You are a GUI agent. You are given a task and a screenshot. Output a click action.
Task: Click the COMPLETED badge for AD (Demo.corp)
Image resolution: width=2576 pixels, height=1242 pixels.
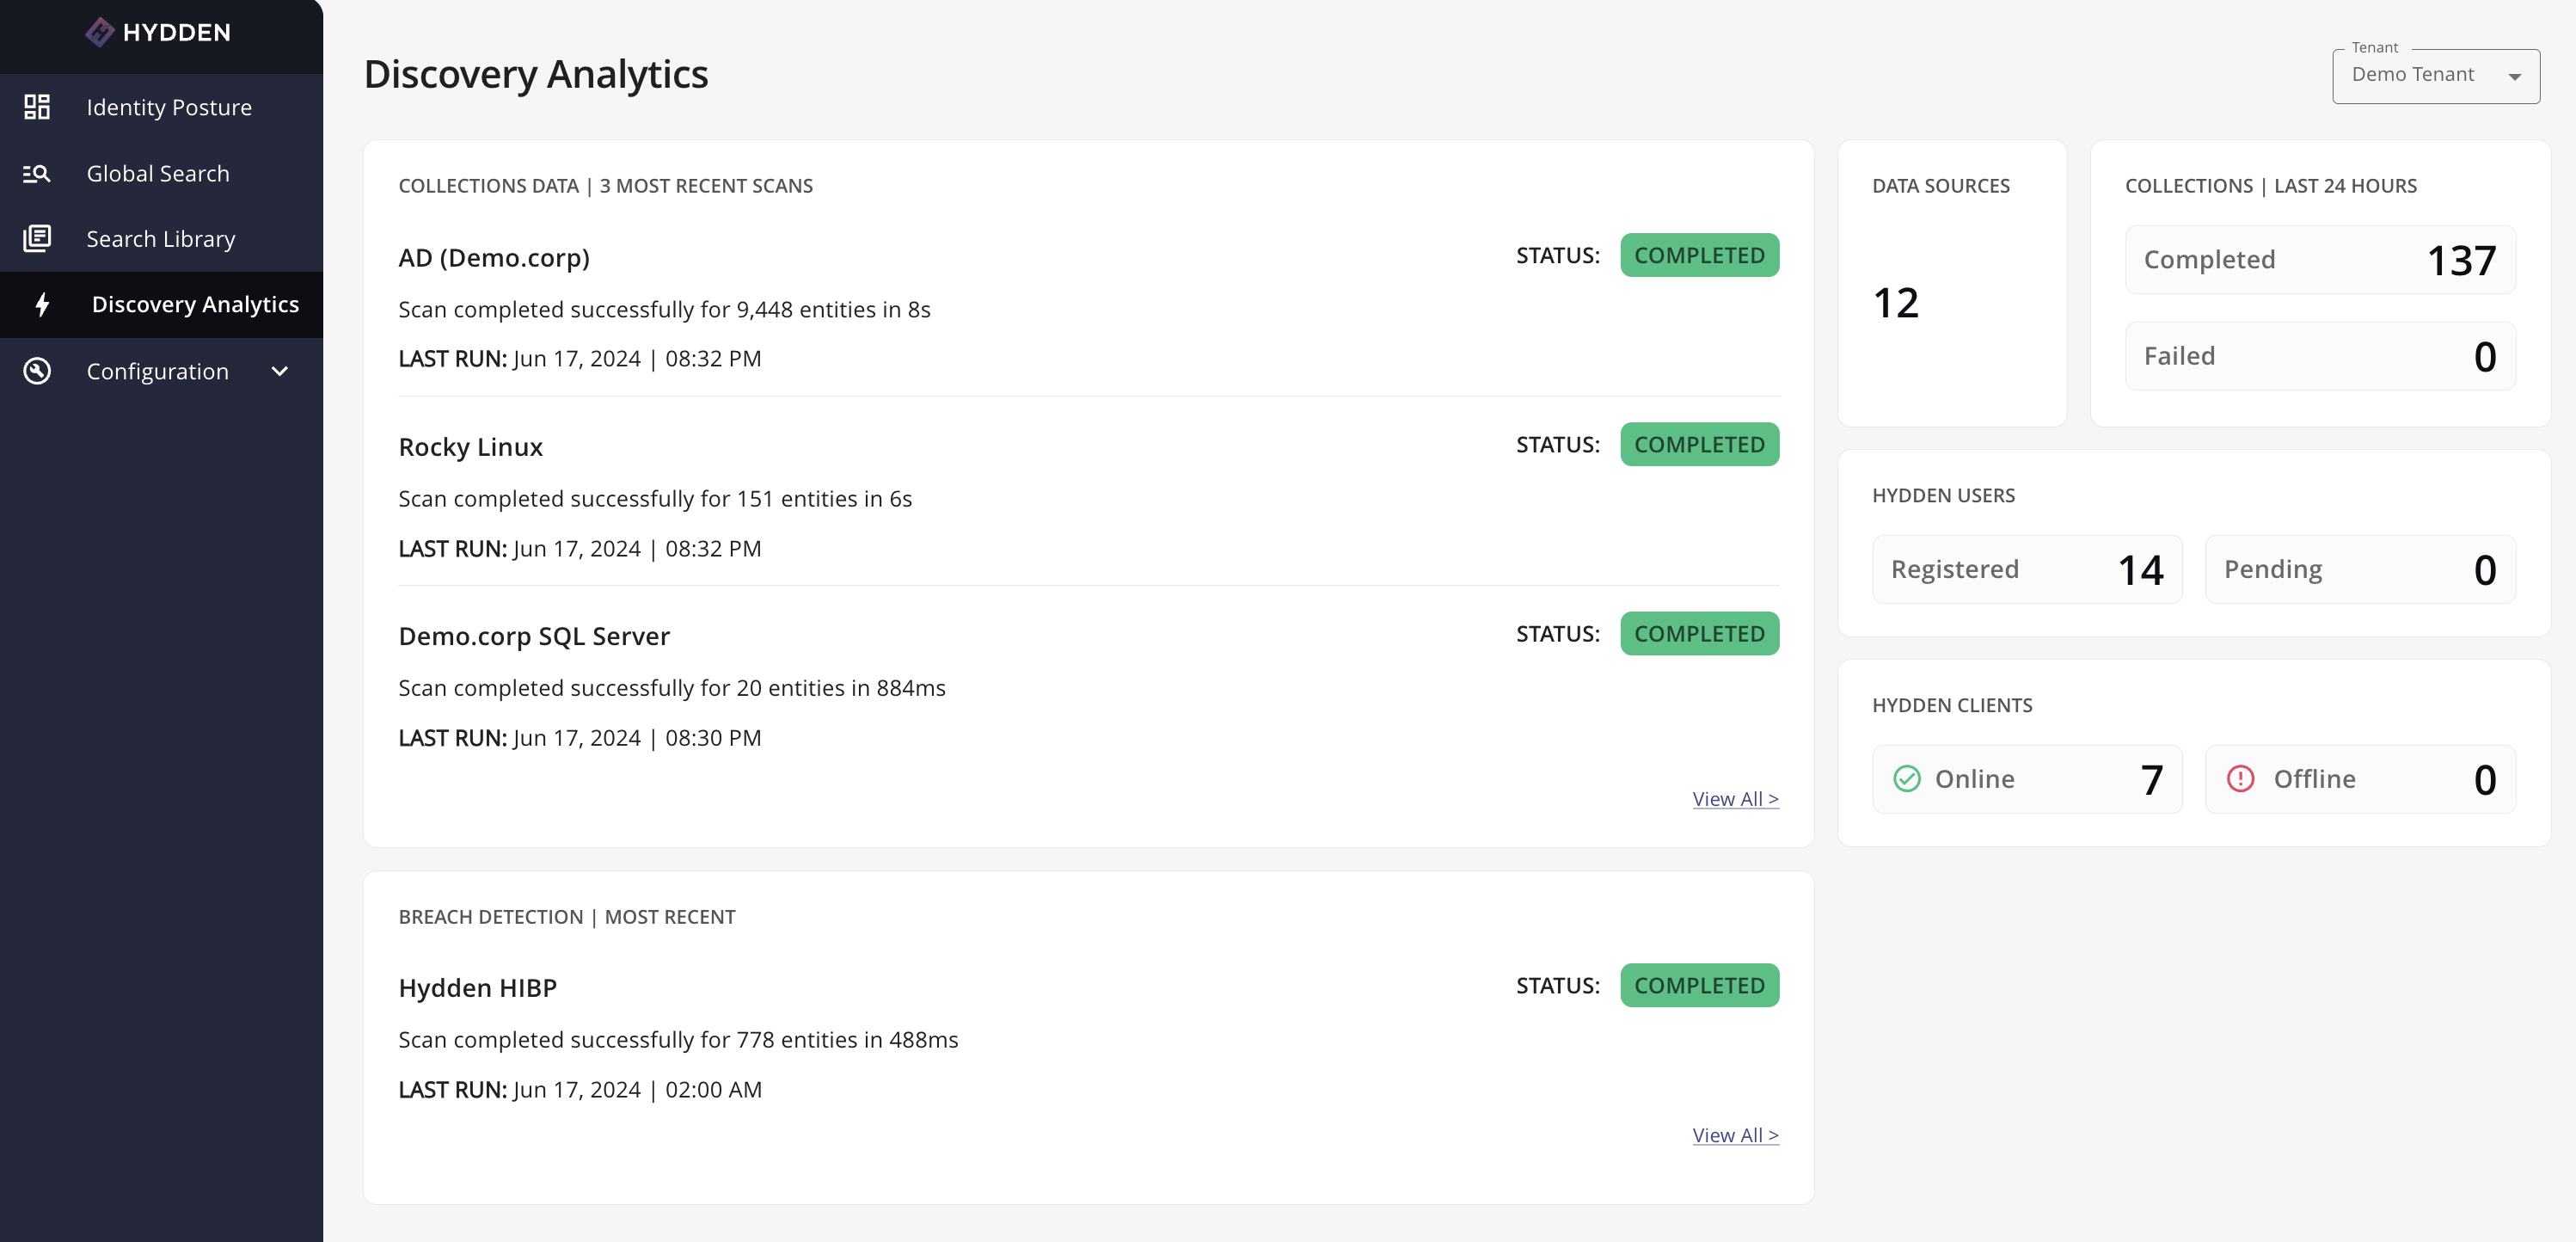tap(1699, 255)
